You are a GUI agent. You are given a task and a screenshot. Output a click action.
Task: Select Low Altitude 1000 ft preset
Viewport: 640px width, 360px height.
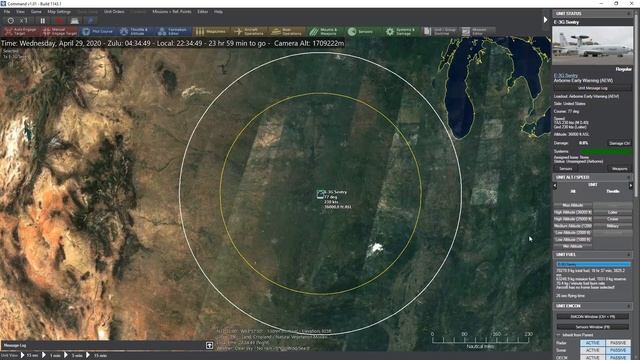(x=573, y=240)
